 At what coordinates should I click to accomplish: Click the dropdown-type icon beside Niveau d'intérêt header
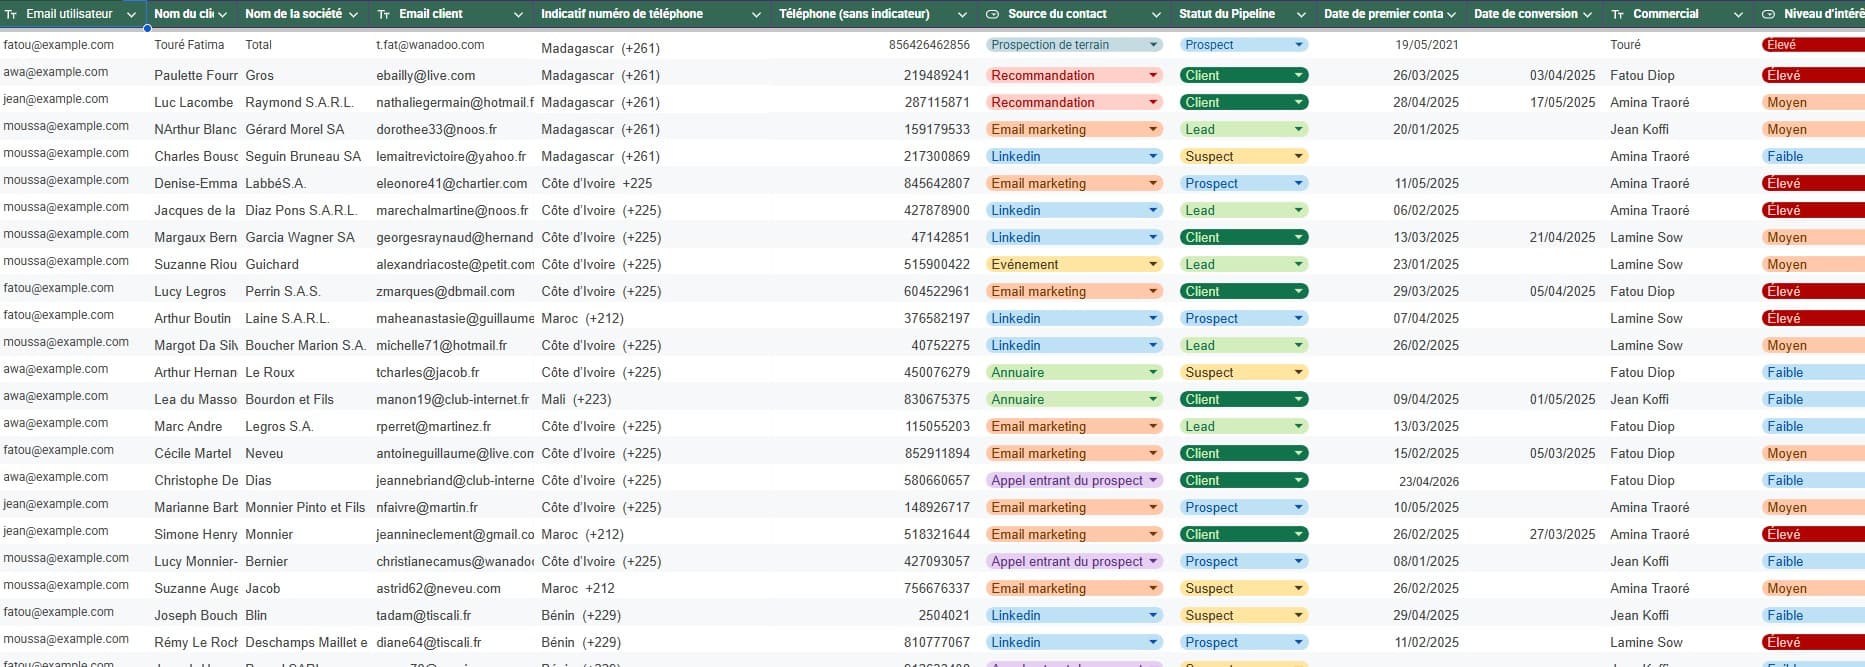[1768, 15]
